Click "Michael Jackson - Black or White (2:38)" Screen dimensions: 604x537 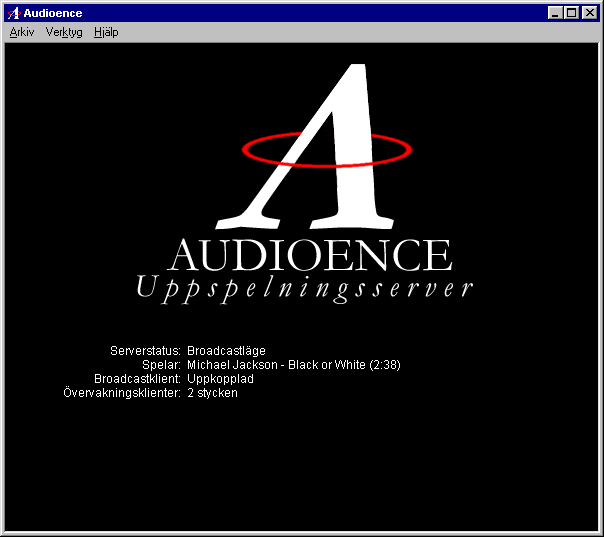(294, 364)
